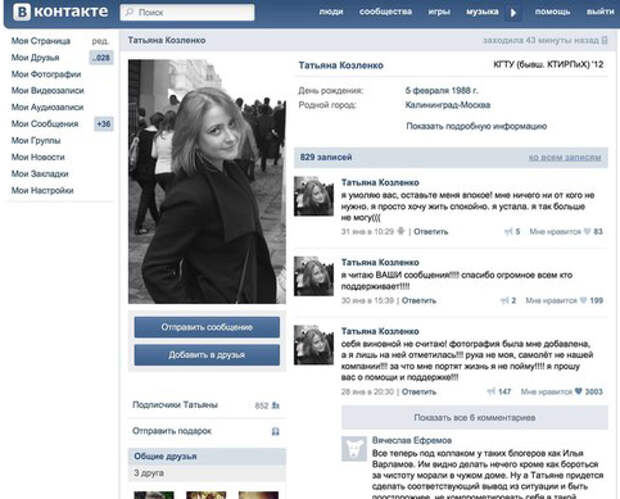
Task: Click the gift icon beside Отправить подарок
Action: pyautogui.click(x=276, y=431)
